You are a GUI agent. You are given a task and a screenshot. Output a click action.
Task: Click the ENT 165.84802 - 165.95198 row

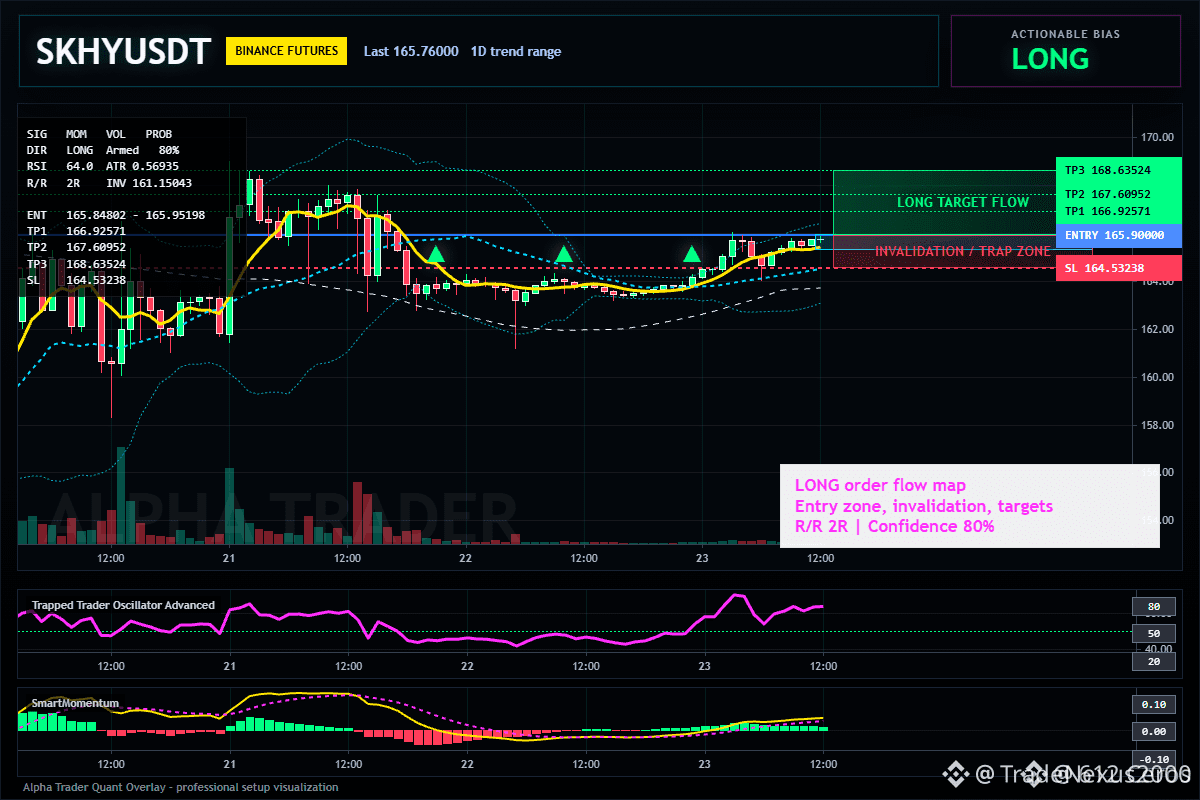point(116,215)
